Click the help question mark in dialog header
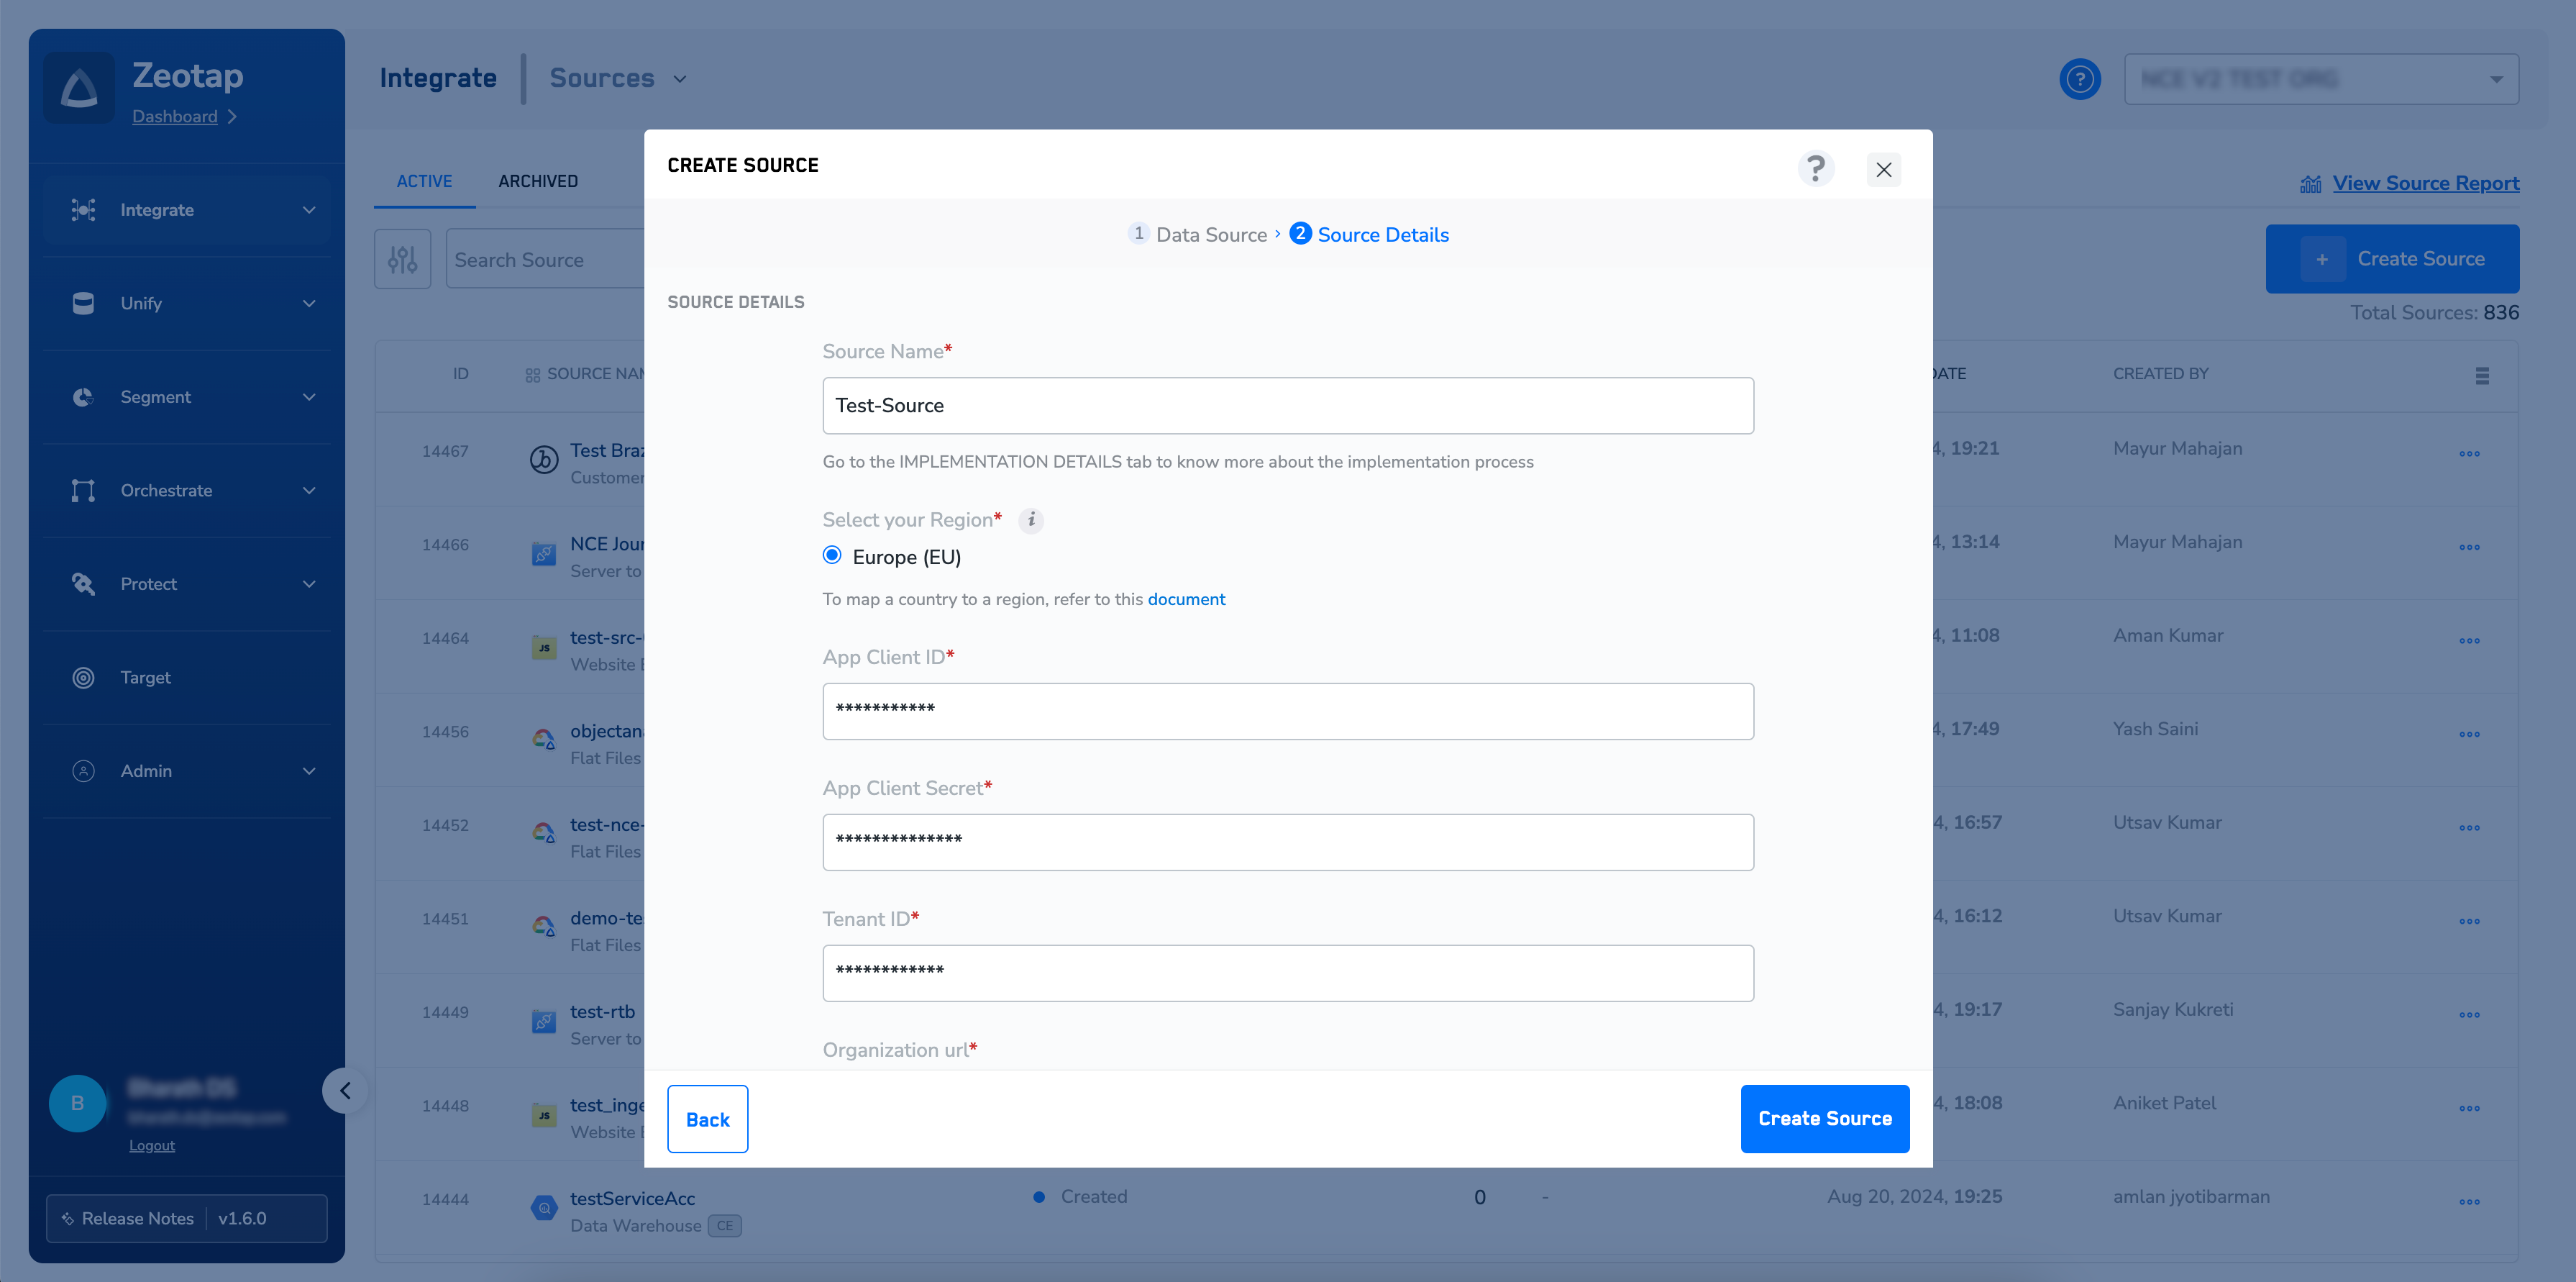Screen dimensions: 2576x1282 (1815, 168)
